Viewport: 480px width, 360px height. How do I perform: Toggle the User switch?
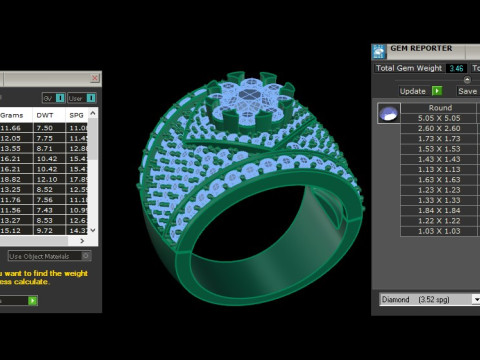[x=82, y=98]
